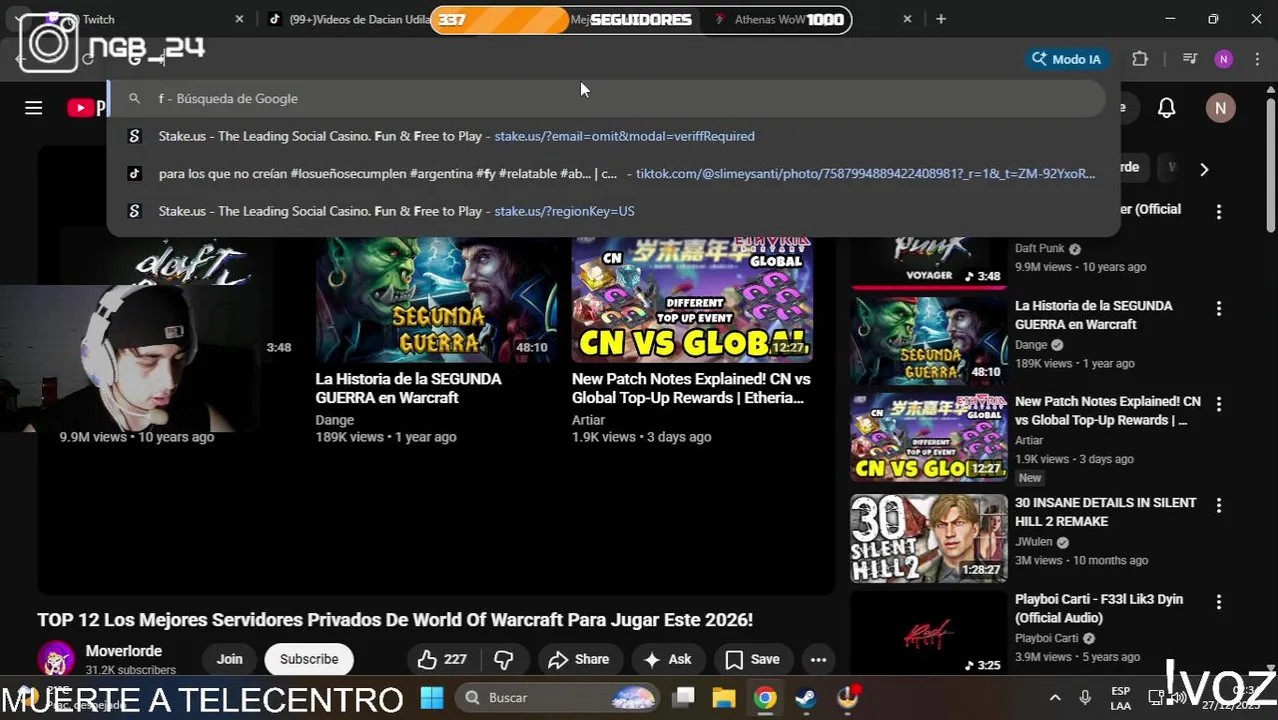Click the '31.2K subscribers' text
Image resolution: width=1278 pixels, height=720 pixels.
tap(131, 670)
